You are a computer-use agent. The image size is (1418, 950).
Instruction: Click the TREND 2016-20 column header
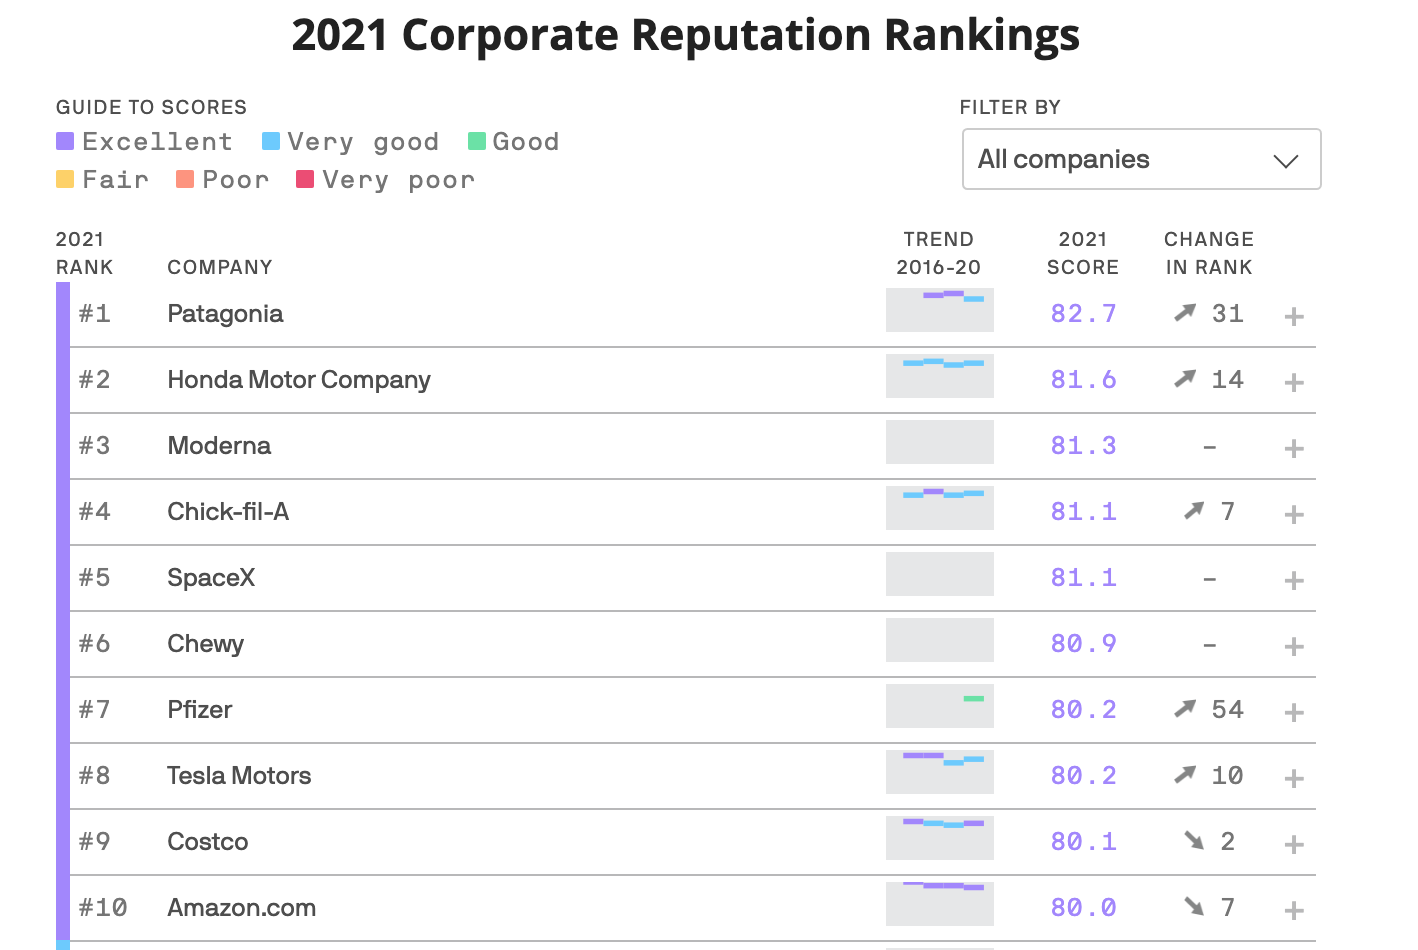click(937, 252)
